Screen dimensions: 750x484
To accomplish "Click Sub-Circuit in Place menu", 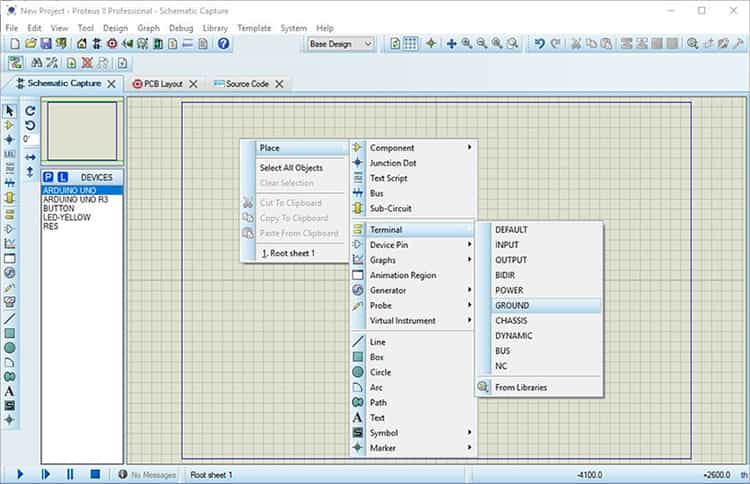I will [413, 208].
